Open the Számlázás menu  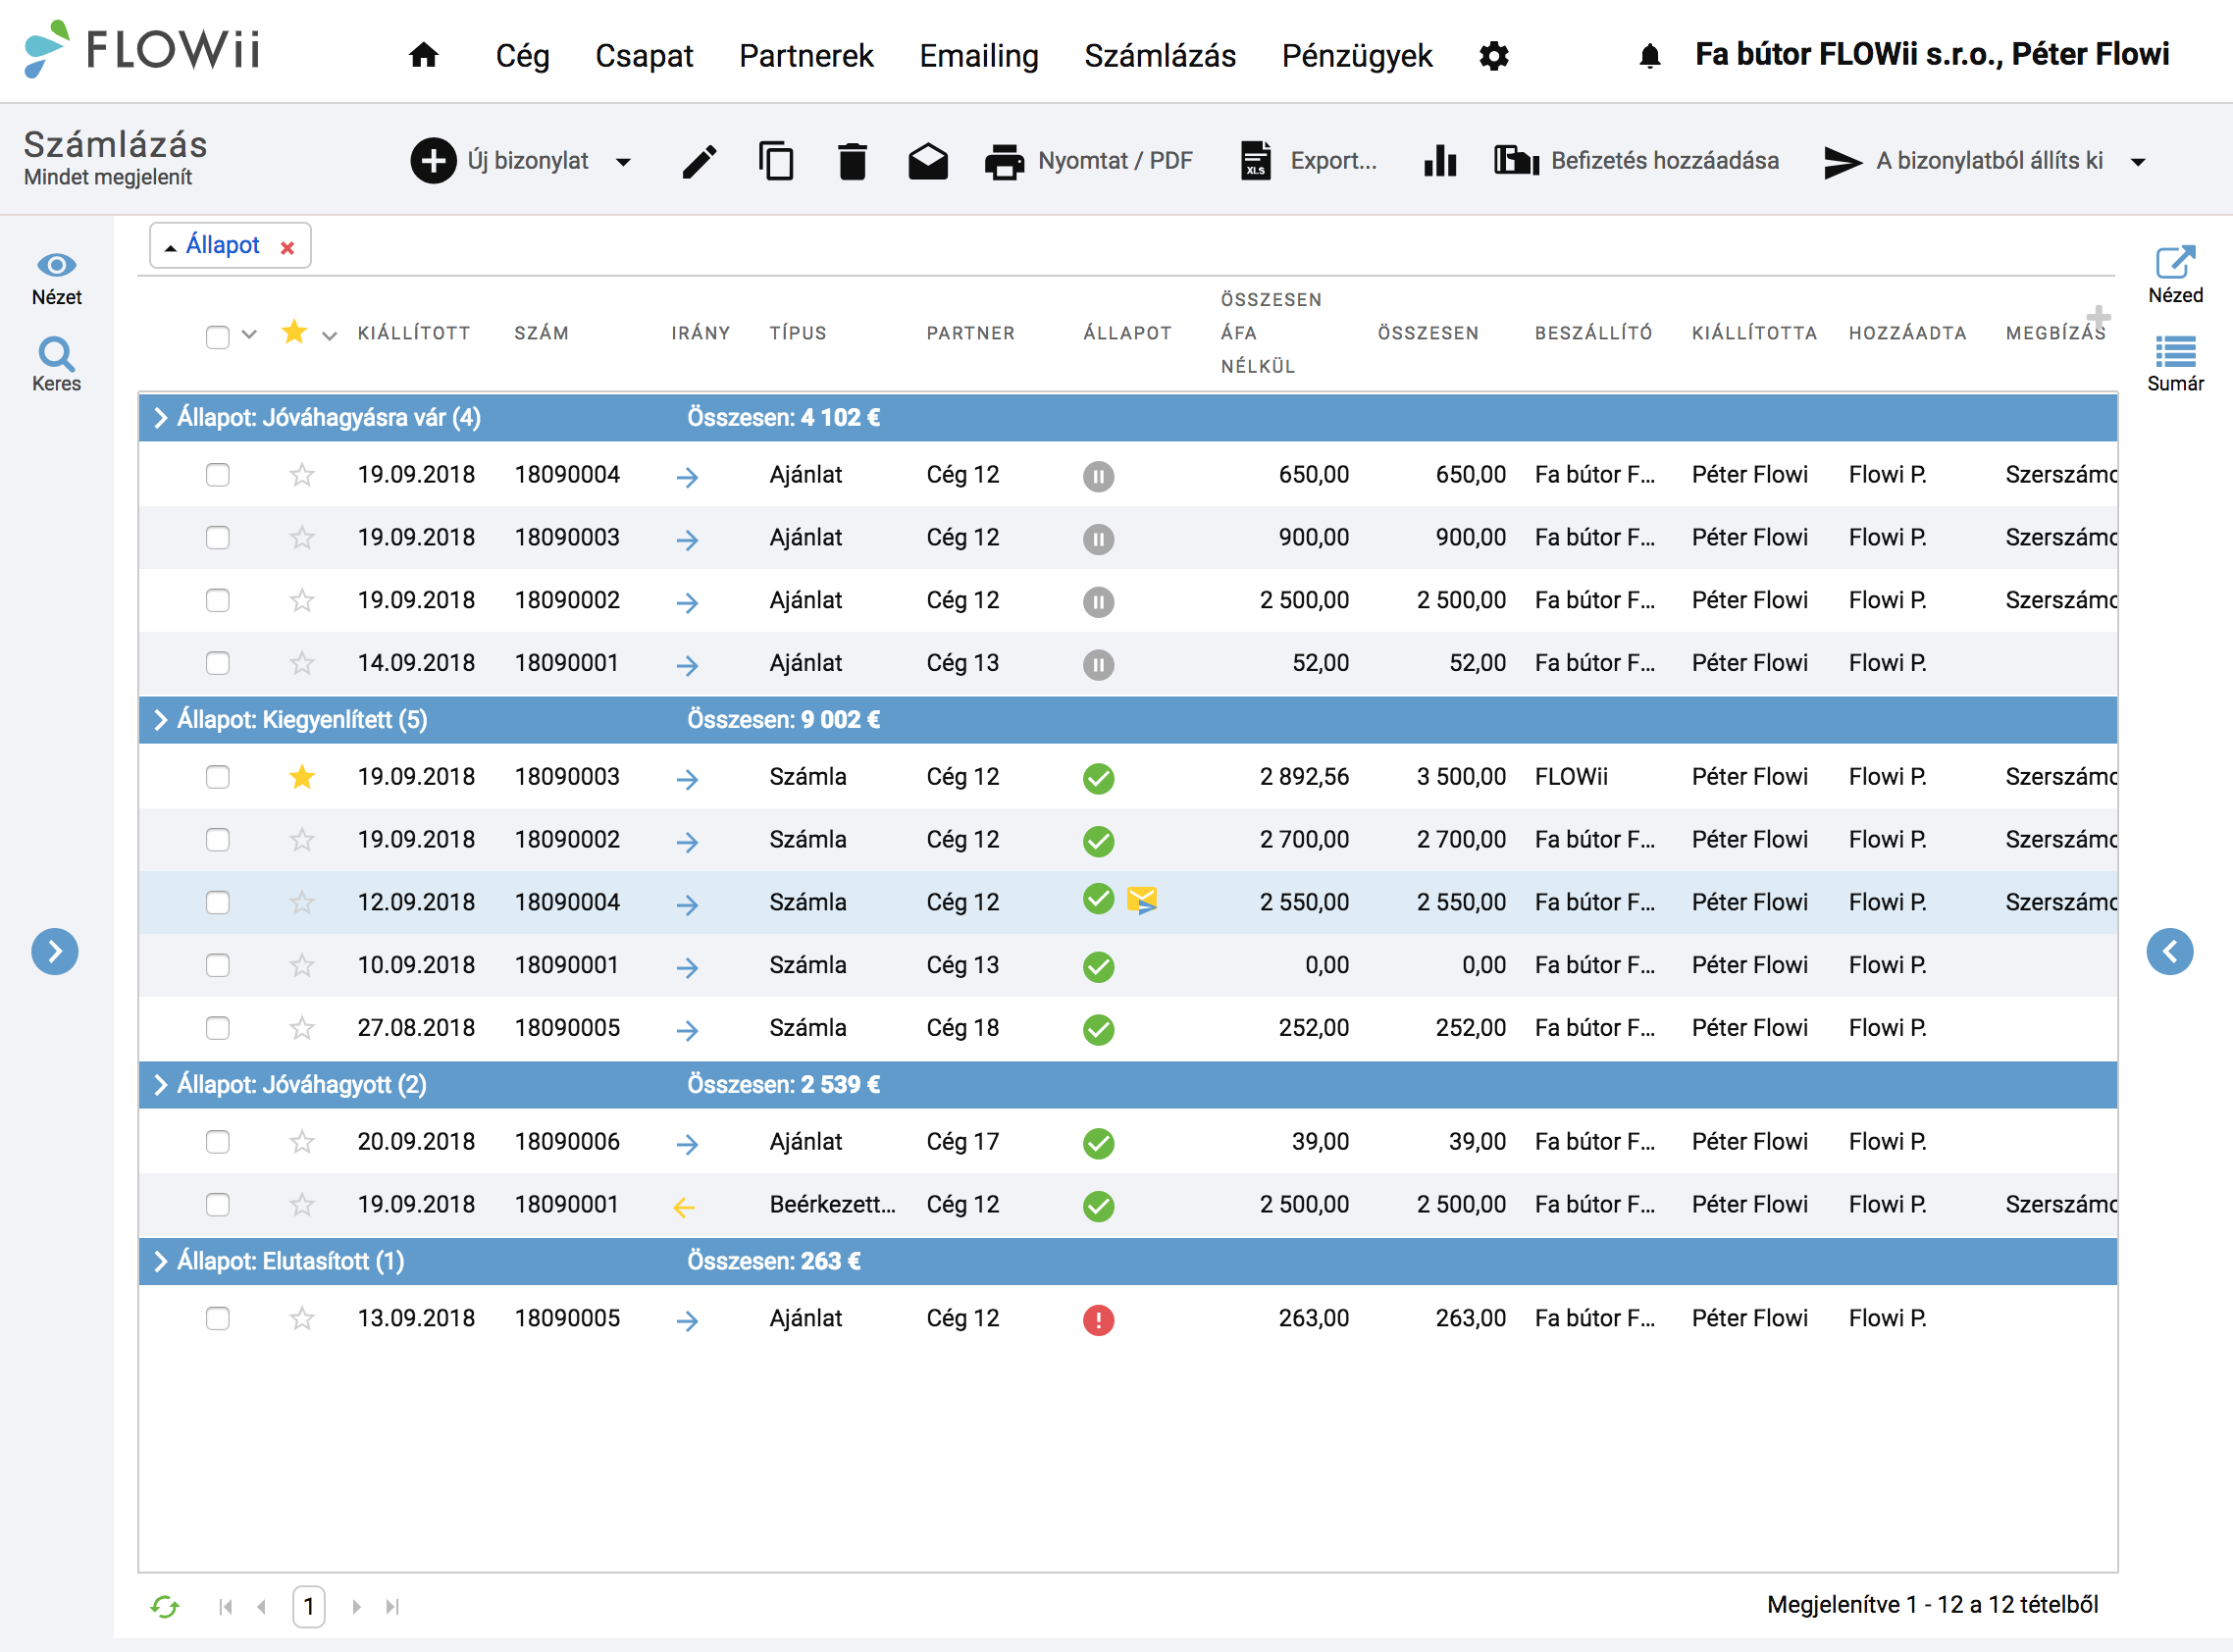(x=1160, y=56)
